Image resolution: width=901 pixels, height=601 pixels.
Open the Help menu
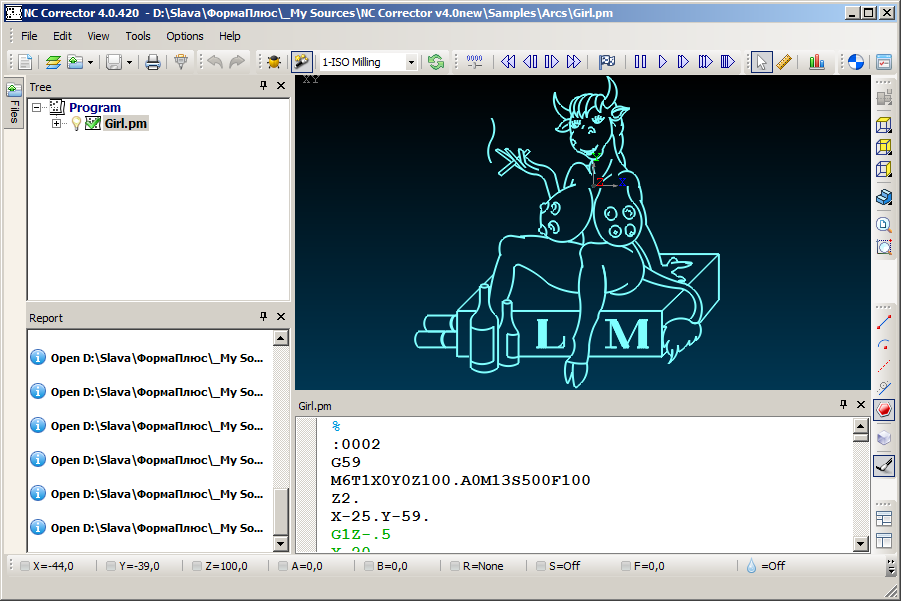point(230,36)
